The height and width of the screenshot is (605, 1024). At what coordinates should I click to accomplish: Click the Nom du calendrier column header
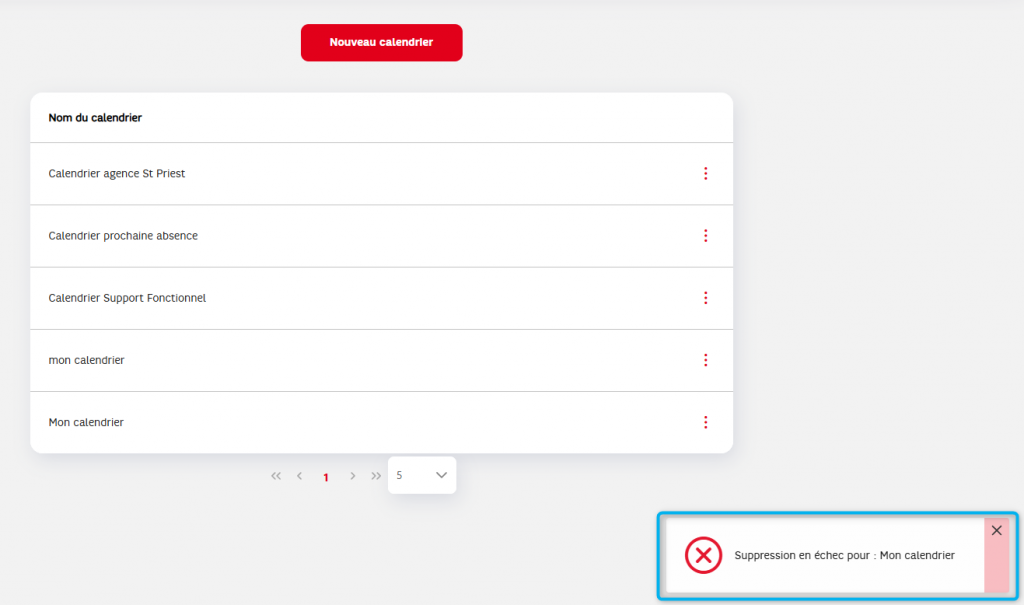(x=95, y=118)
